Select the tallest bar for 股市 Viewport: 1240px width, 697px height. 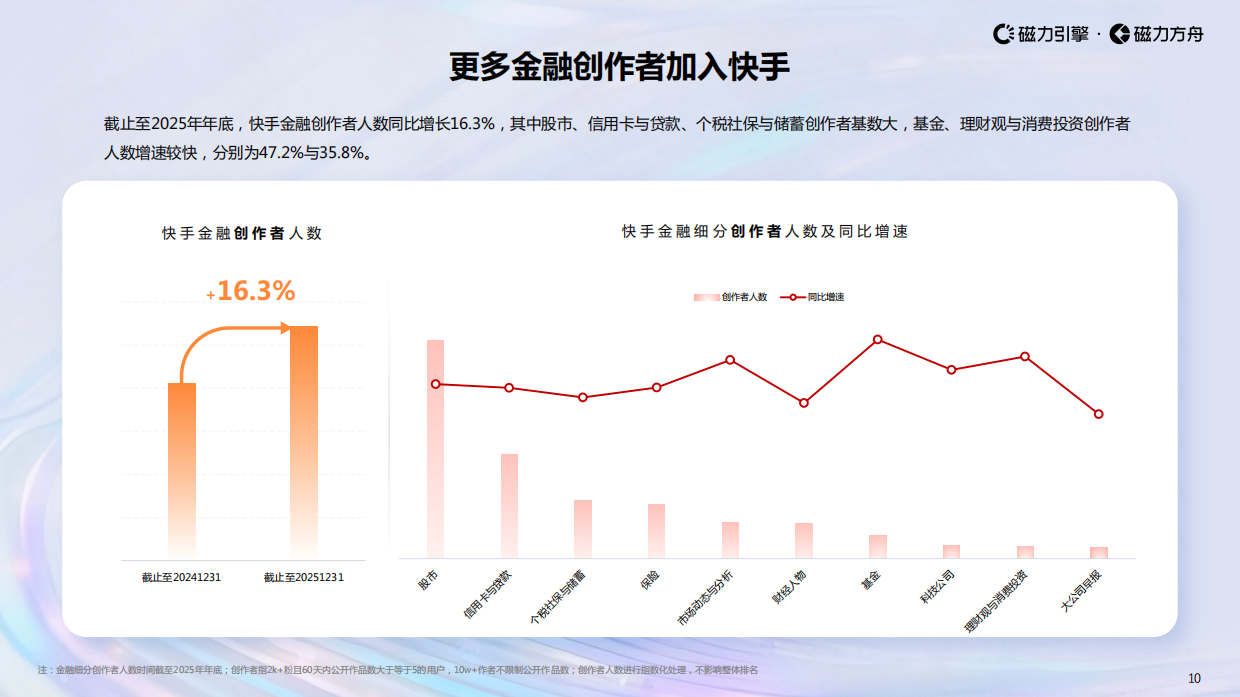point(434,450)
